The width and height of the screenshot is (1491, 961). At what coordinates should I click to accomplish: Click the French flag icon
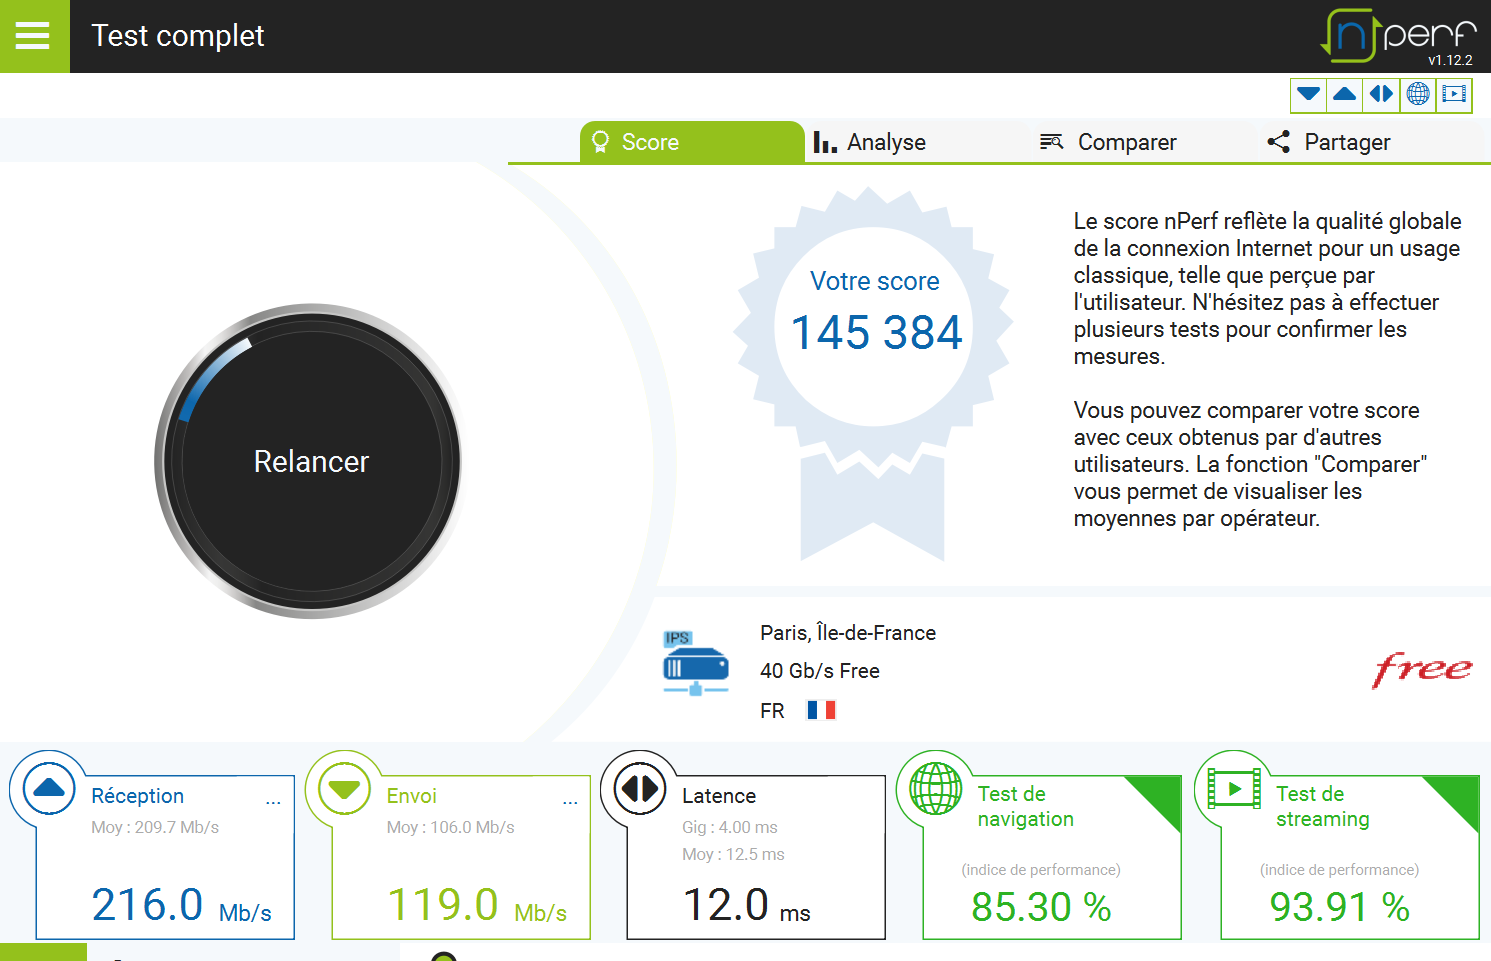pyautogui.click(x=821, y=710)
